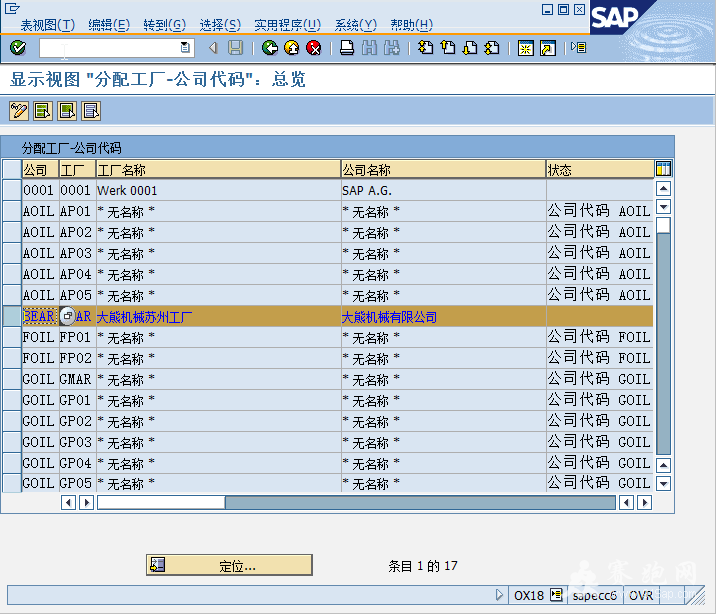716x614 pixels.
Task: Open the 系统(Y) menu
Action: [355, 25]
